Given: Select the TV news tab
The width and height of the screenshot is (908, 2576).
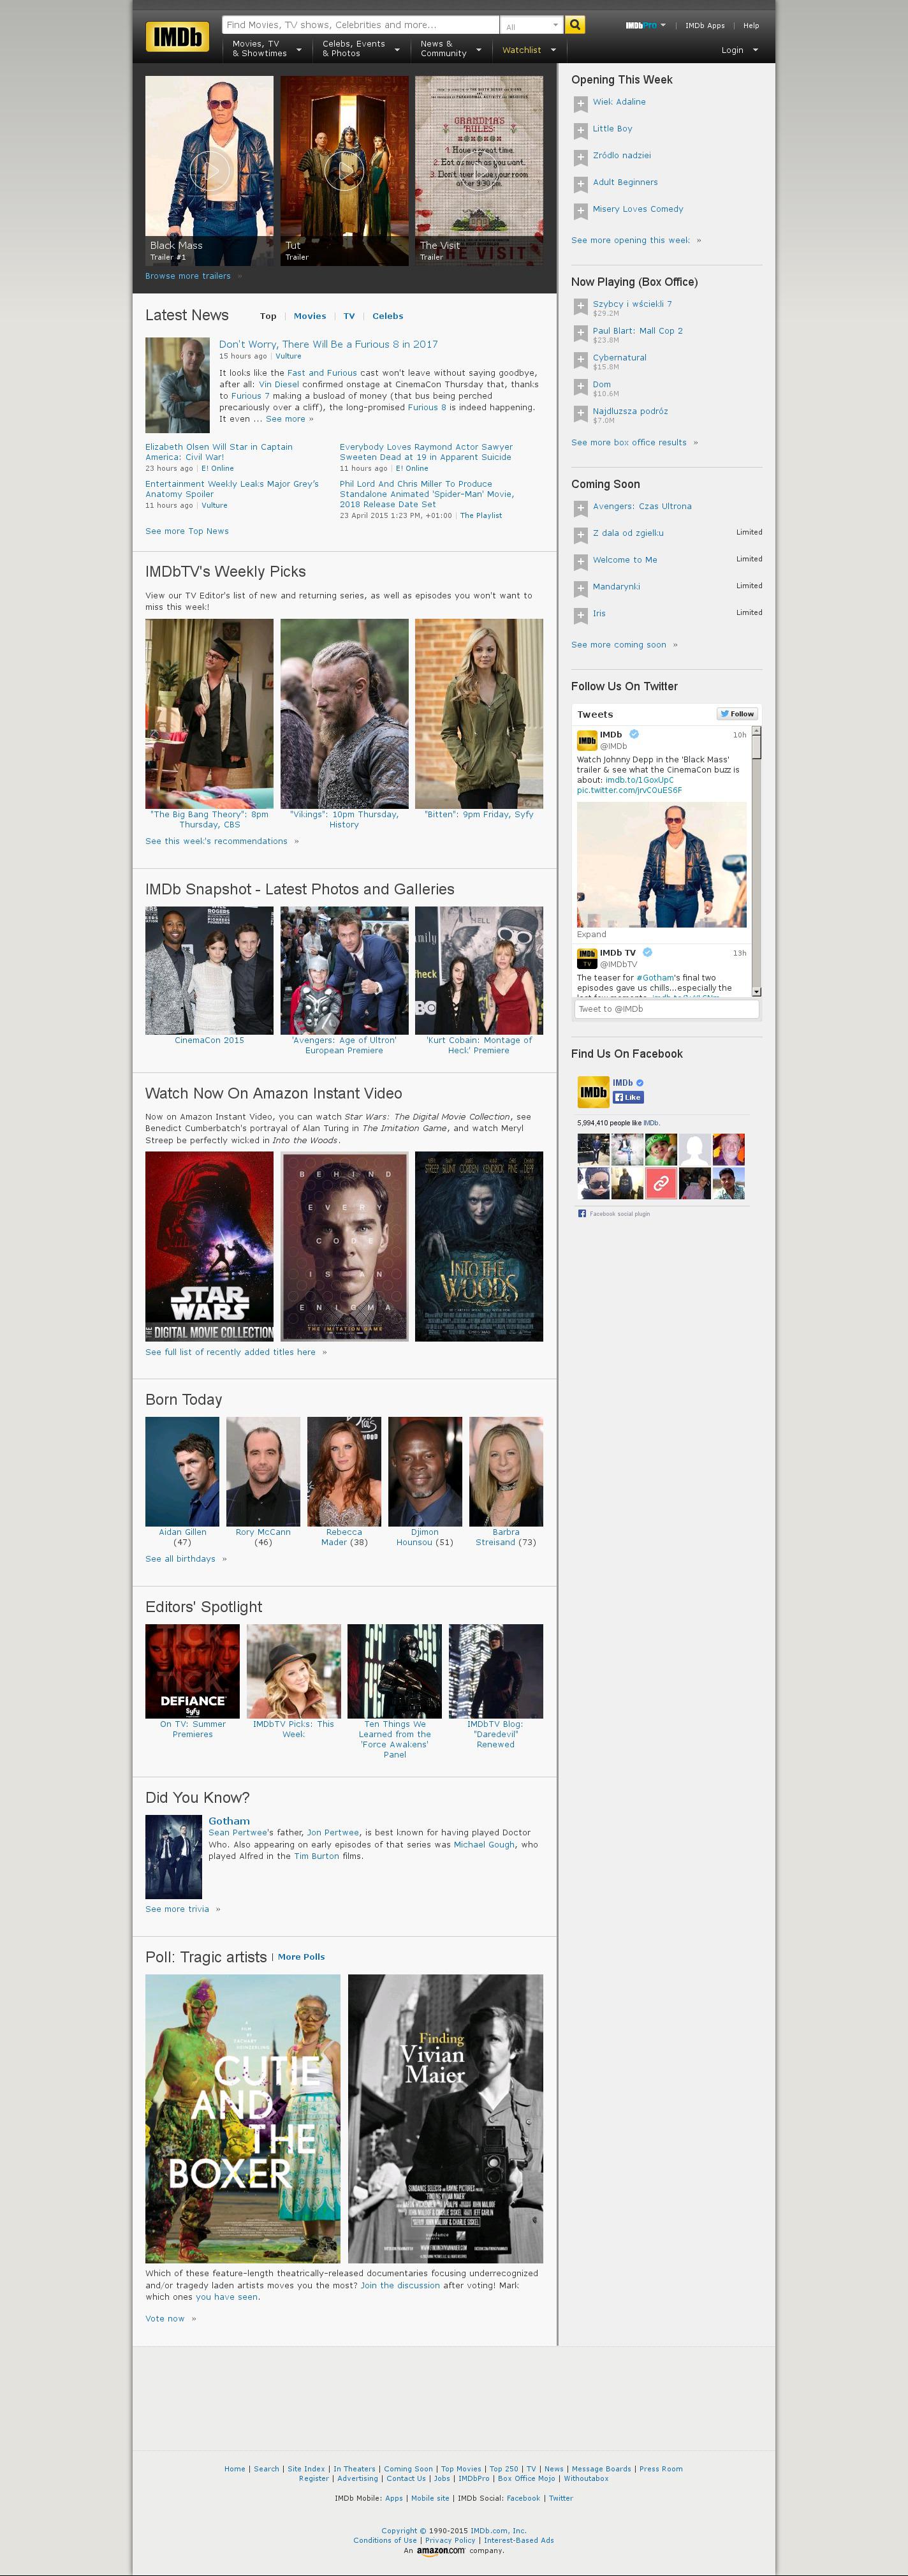Looking at the screenshot, I should [x=349, y=316].
